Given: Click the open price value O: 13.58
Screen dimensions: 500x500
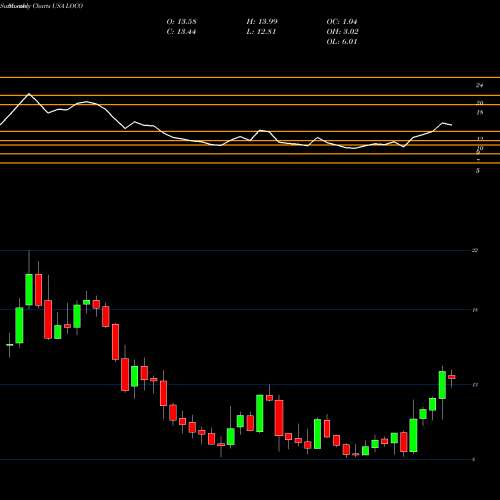Looking at the screenshot, I should tap(182, 22).
